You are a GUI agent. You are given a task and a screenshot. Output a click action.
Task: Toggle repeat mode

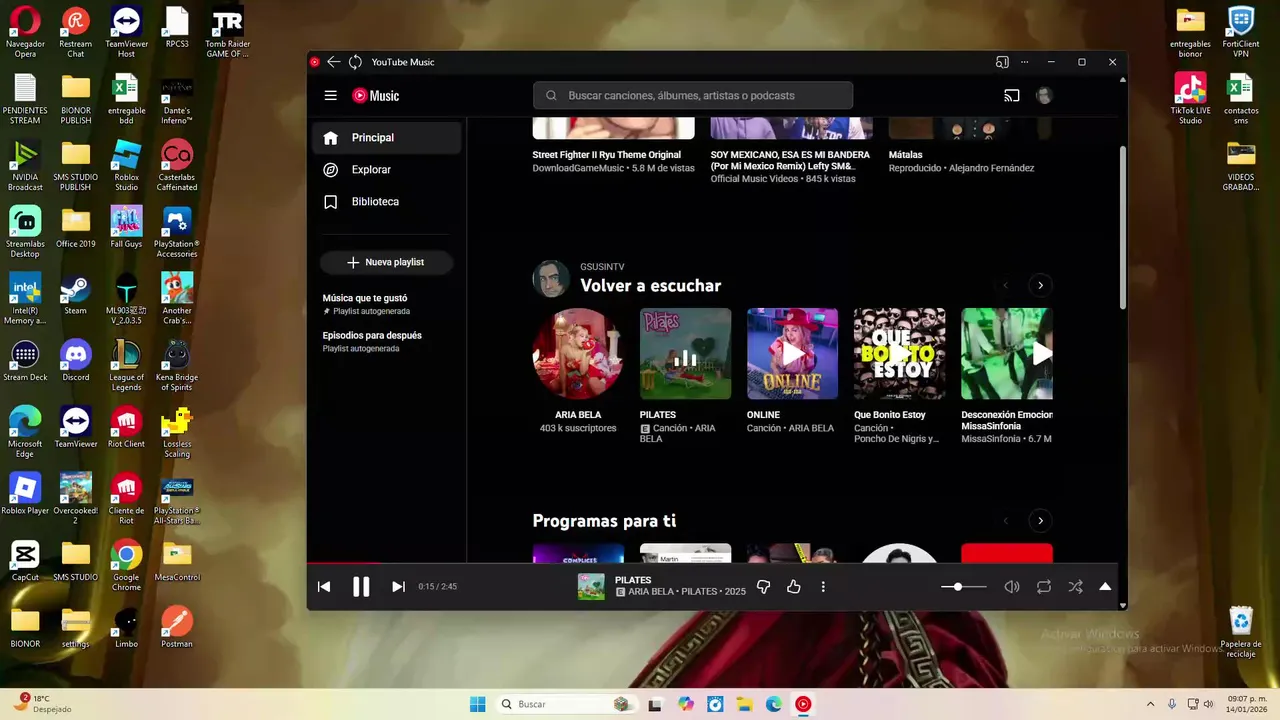pos(1044,587)
